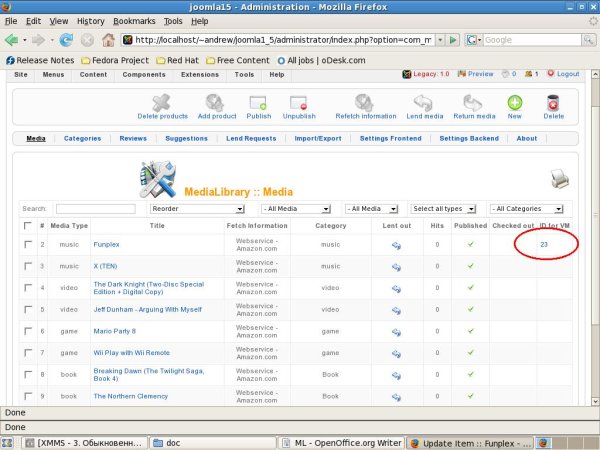Open the Joomla Extensions menu
Image resolution: width=600 pixels, height=450 pixels.
point(200,75)
